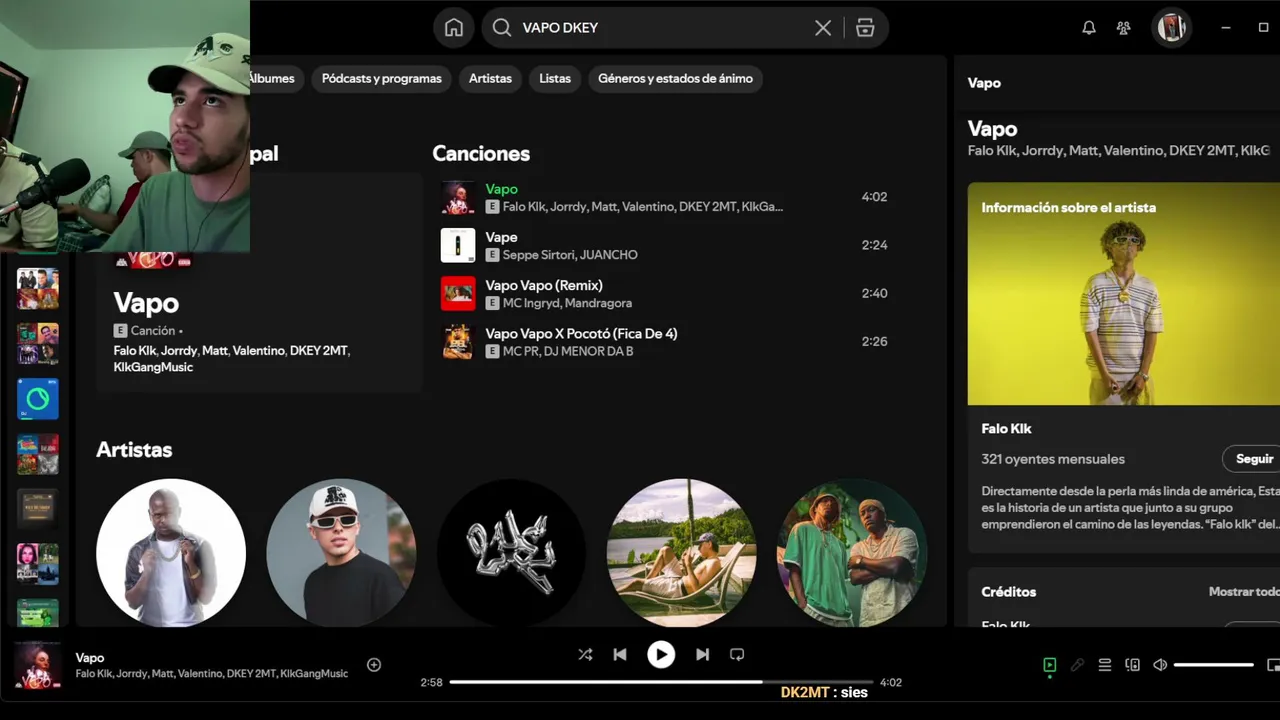Click Seguir button for Falo Klk

tap(1252, 459)
